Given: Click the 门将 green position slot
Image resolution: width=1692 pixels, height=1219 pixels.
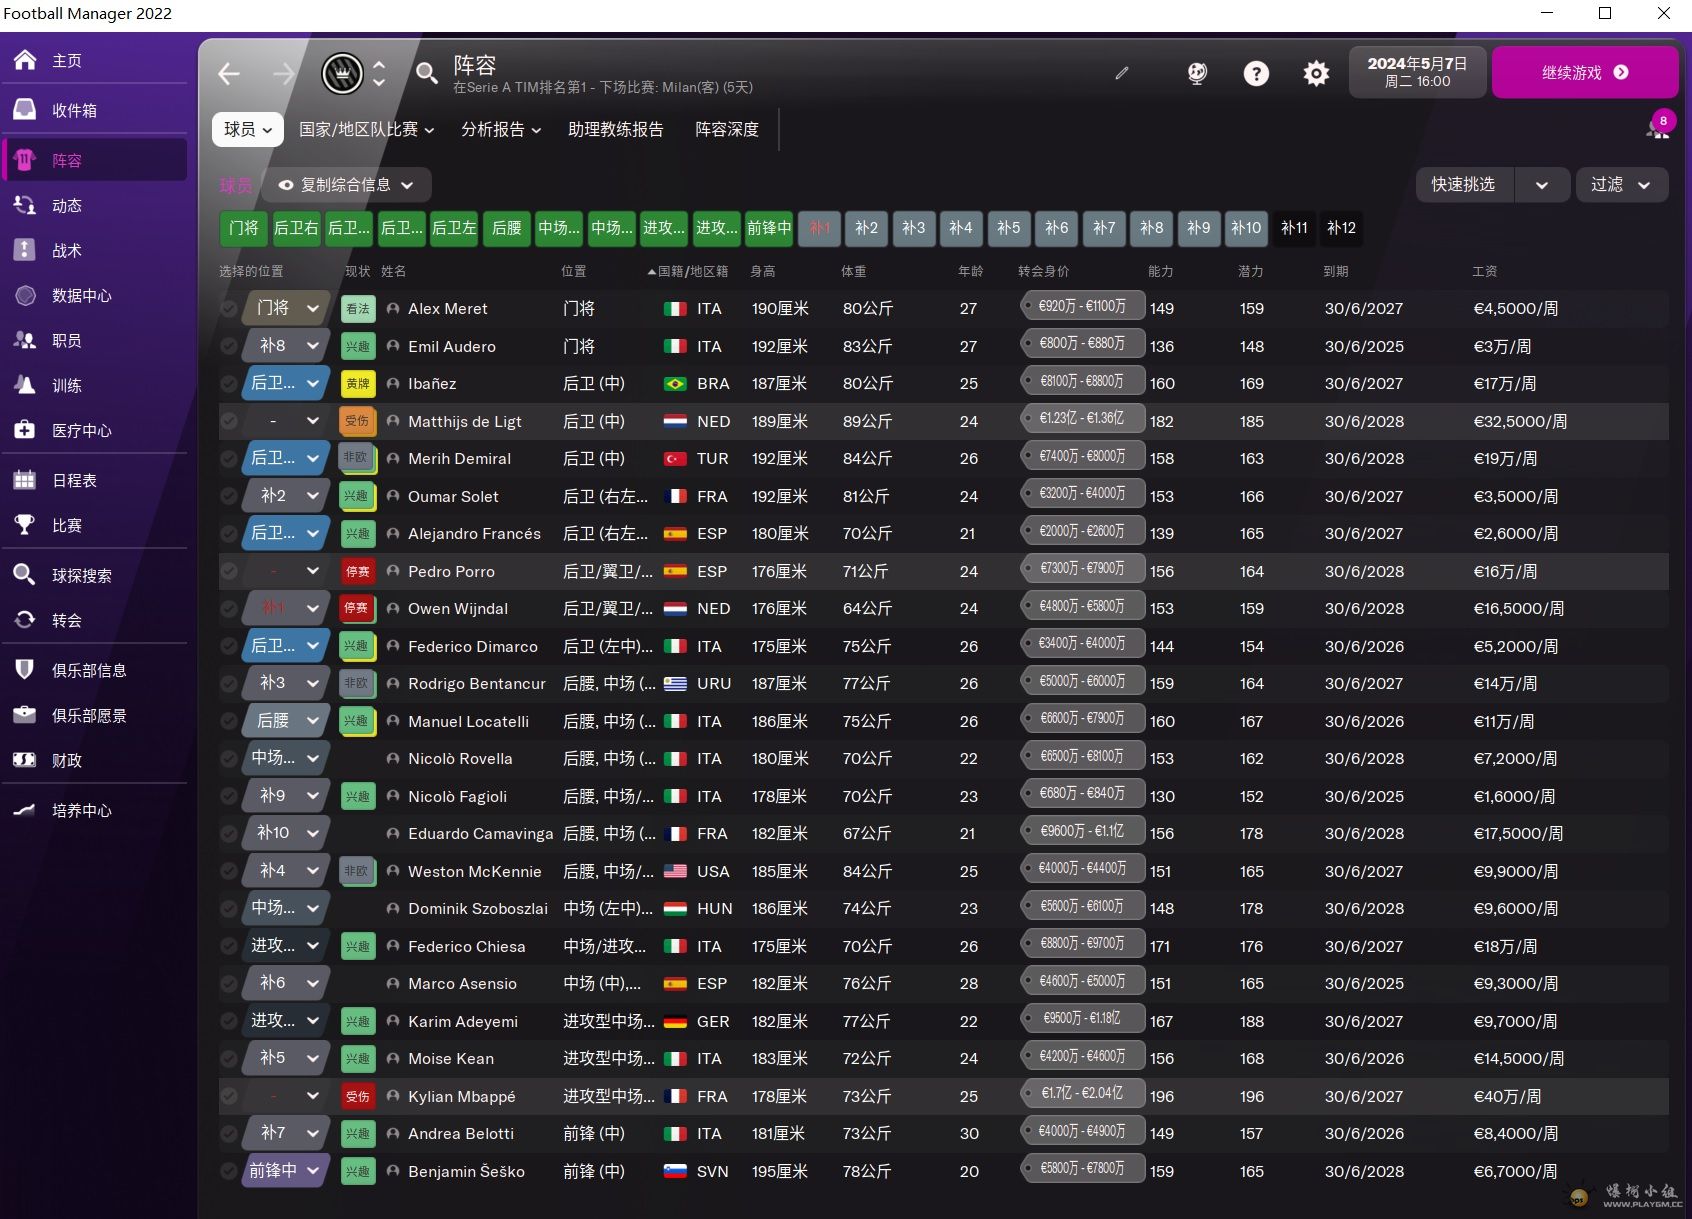Looking at the screenshot, I should (x=243, y=228).
